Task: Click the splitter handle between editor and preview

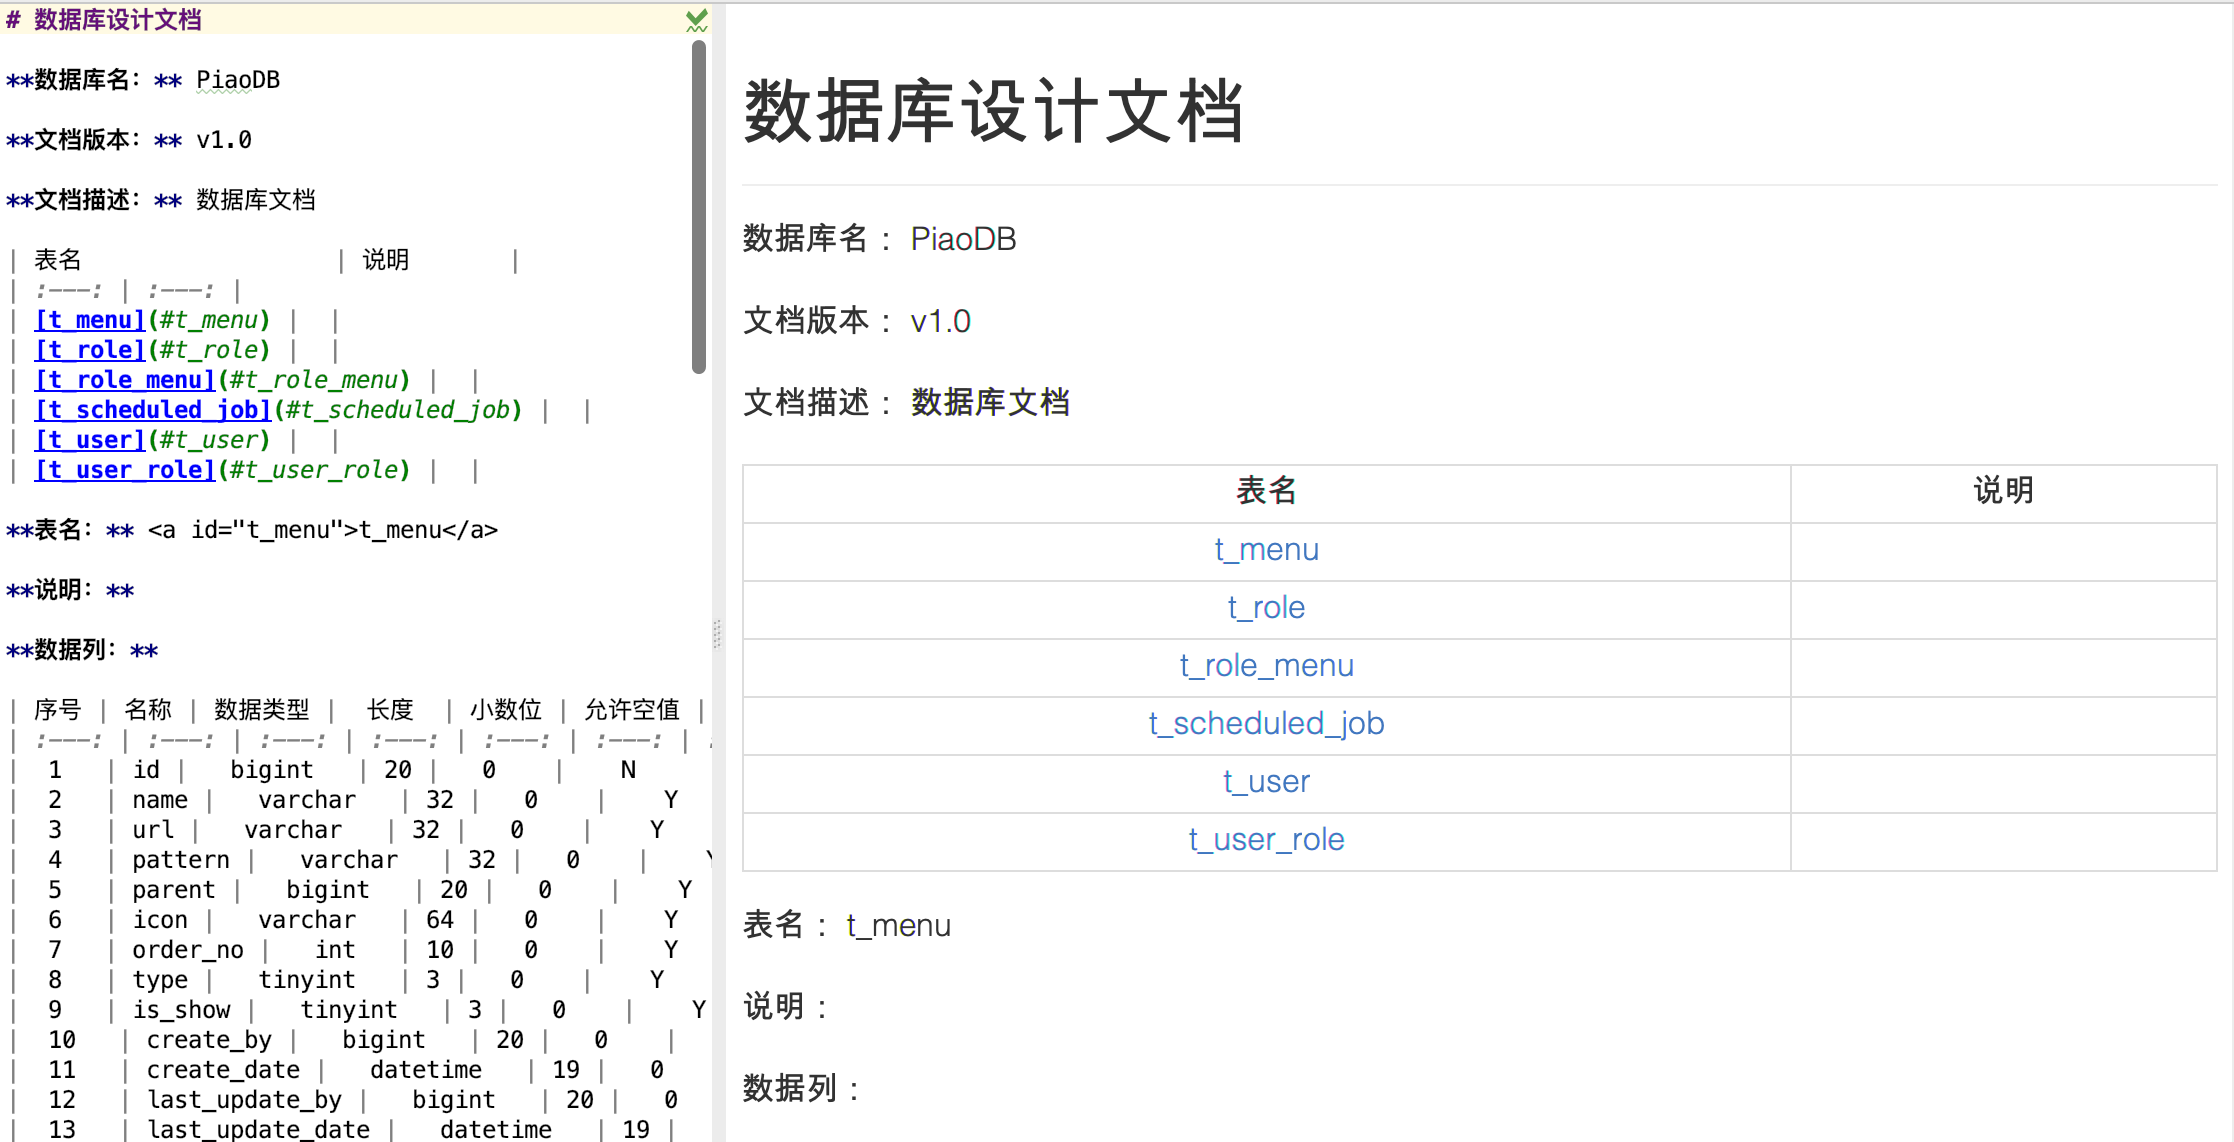Action: click(717, 633)
